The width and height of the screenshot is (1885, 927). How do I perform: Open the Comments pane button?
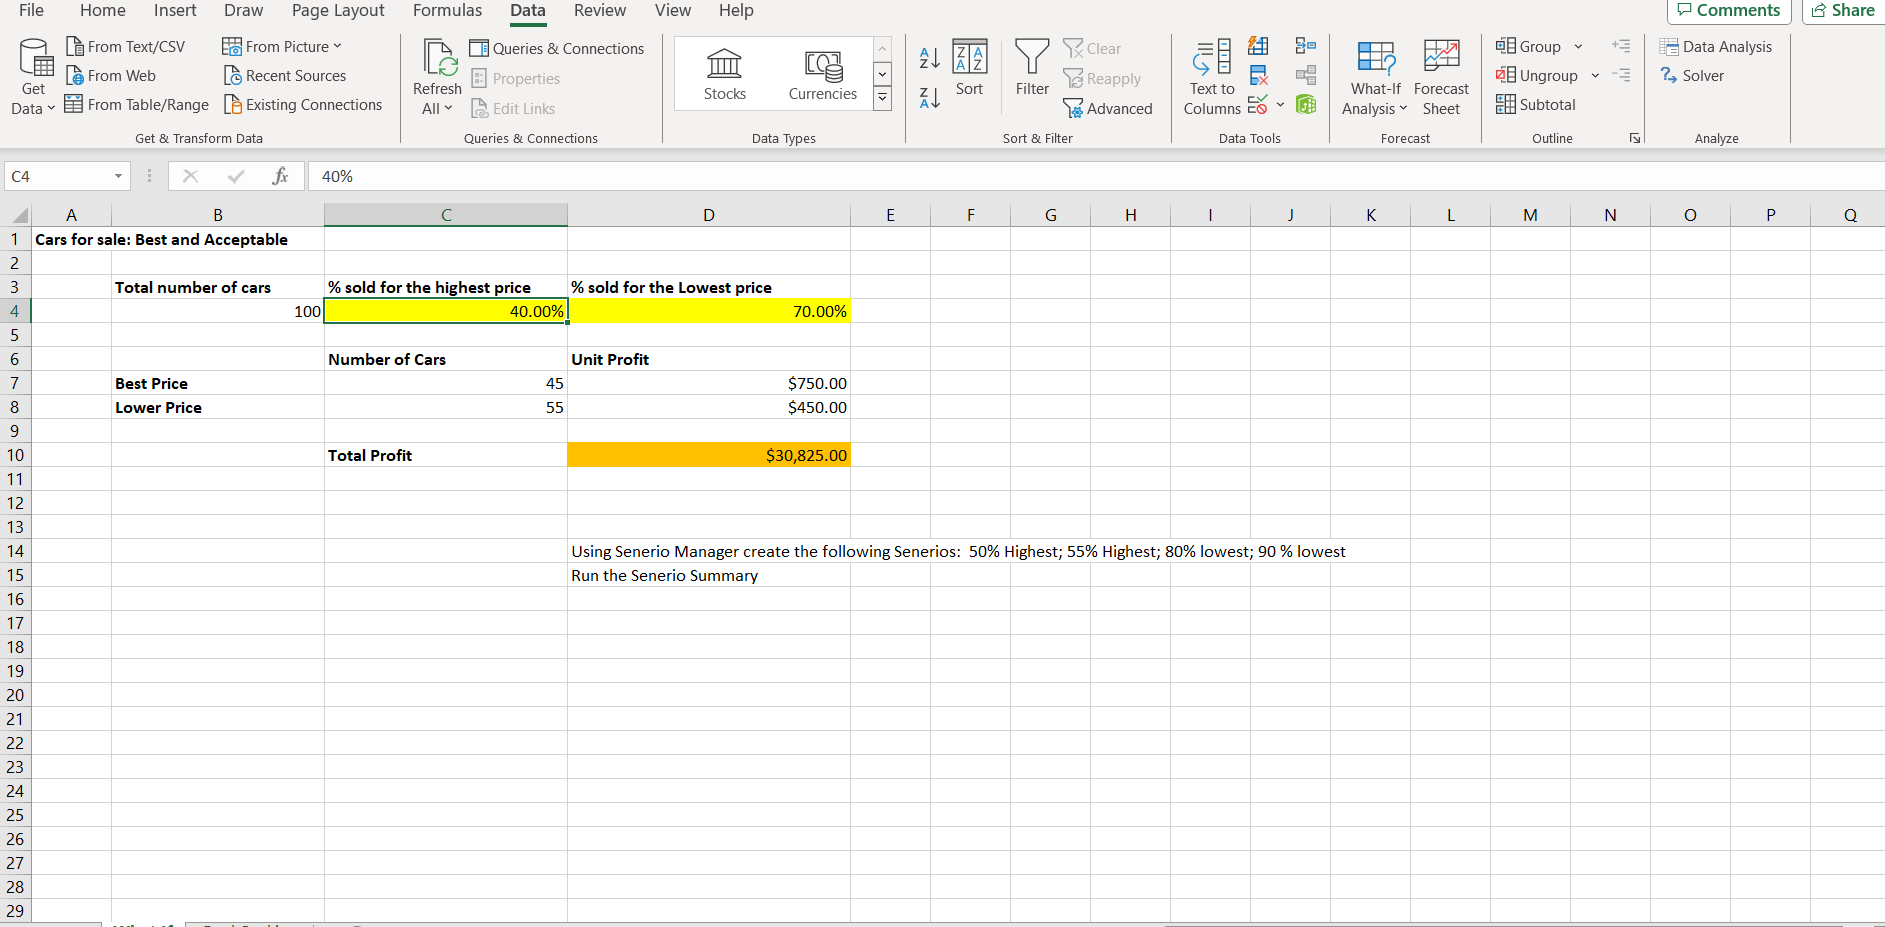tap(1729, 11)
